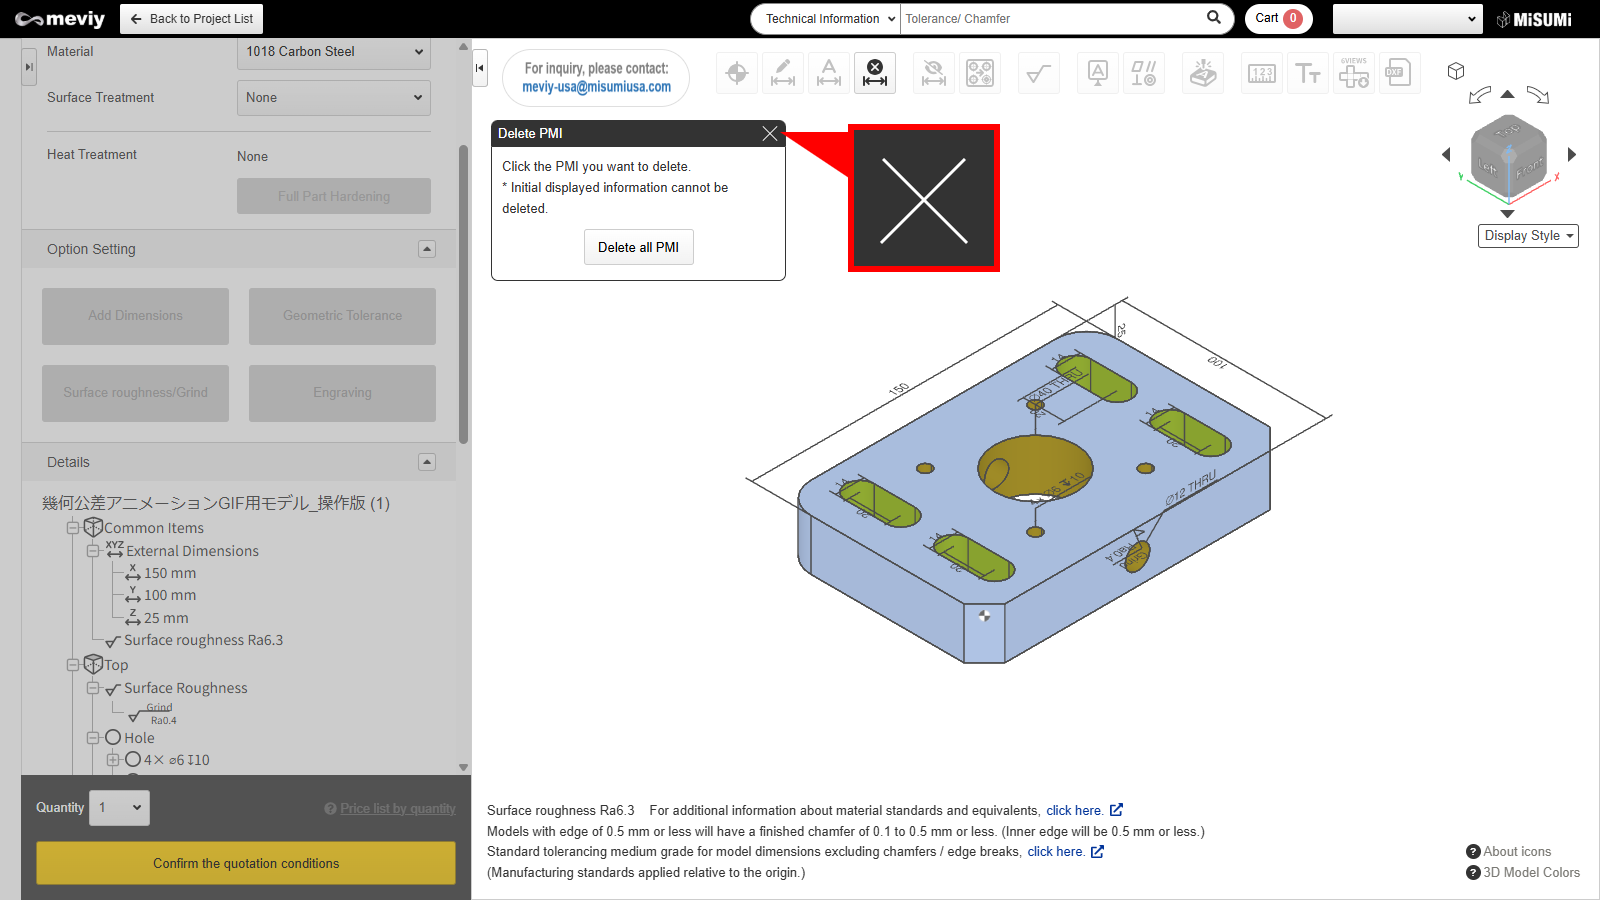Export the DXF file icon
The height and width of the screenshot is (900, 1600).
[x=1400, y=73]
